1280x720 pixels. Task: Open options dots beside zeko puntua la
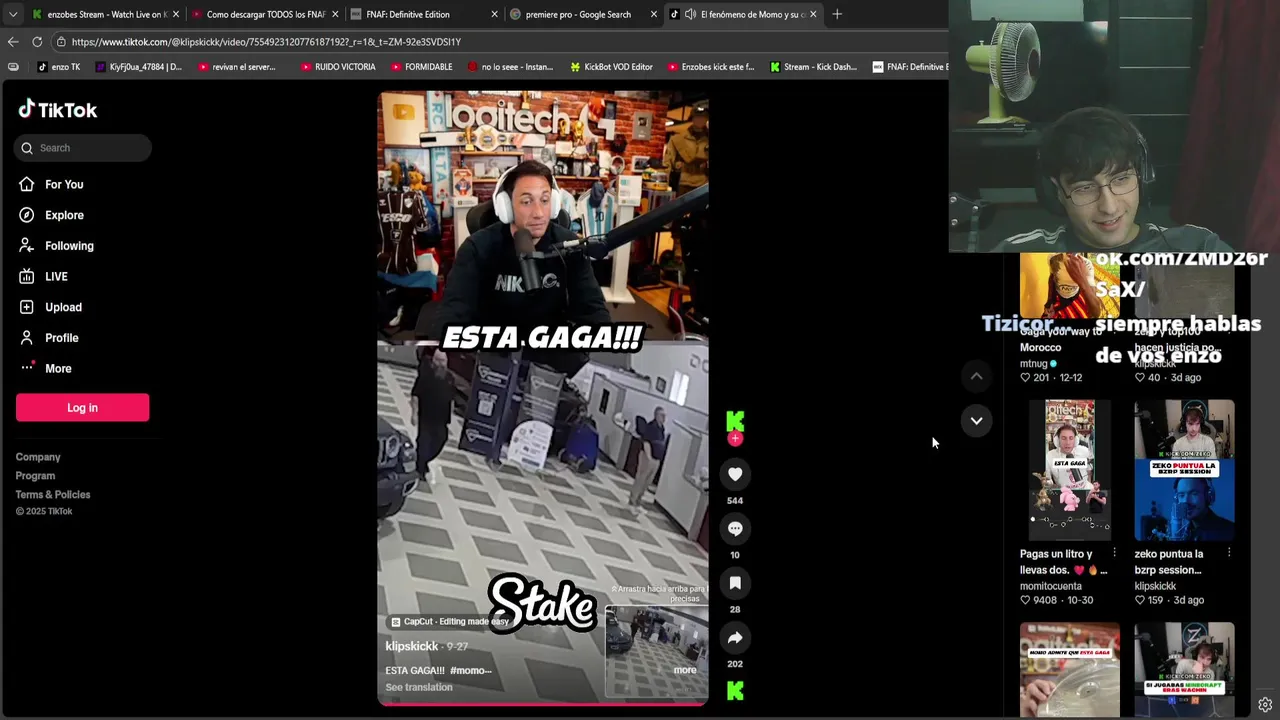[1229, 553]
